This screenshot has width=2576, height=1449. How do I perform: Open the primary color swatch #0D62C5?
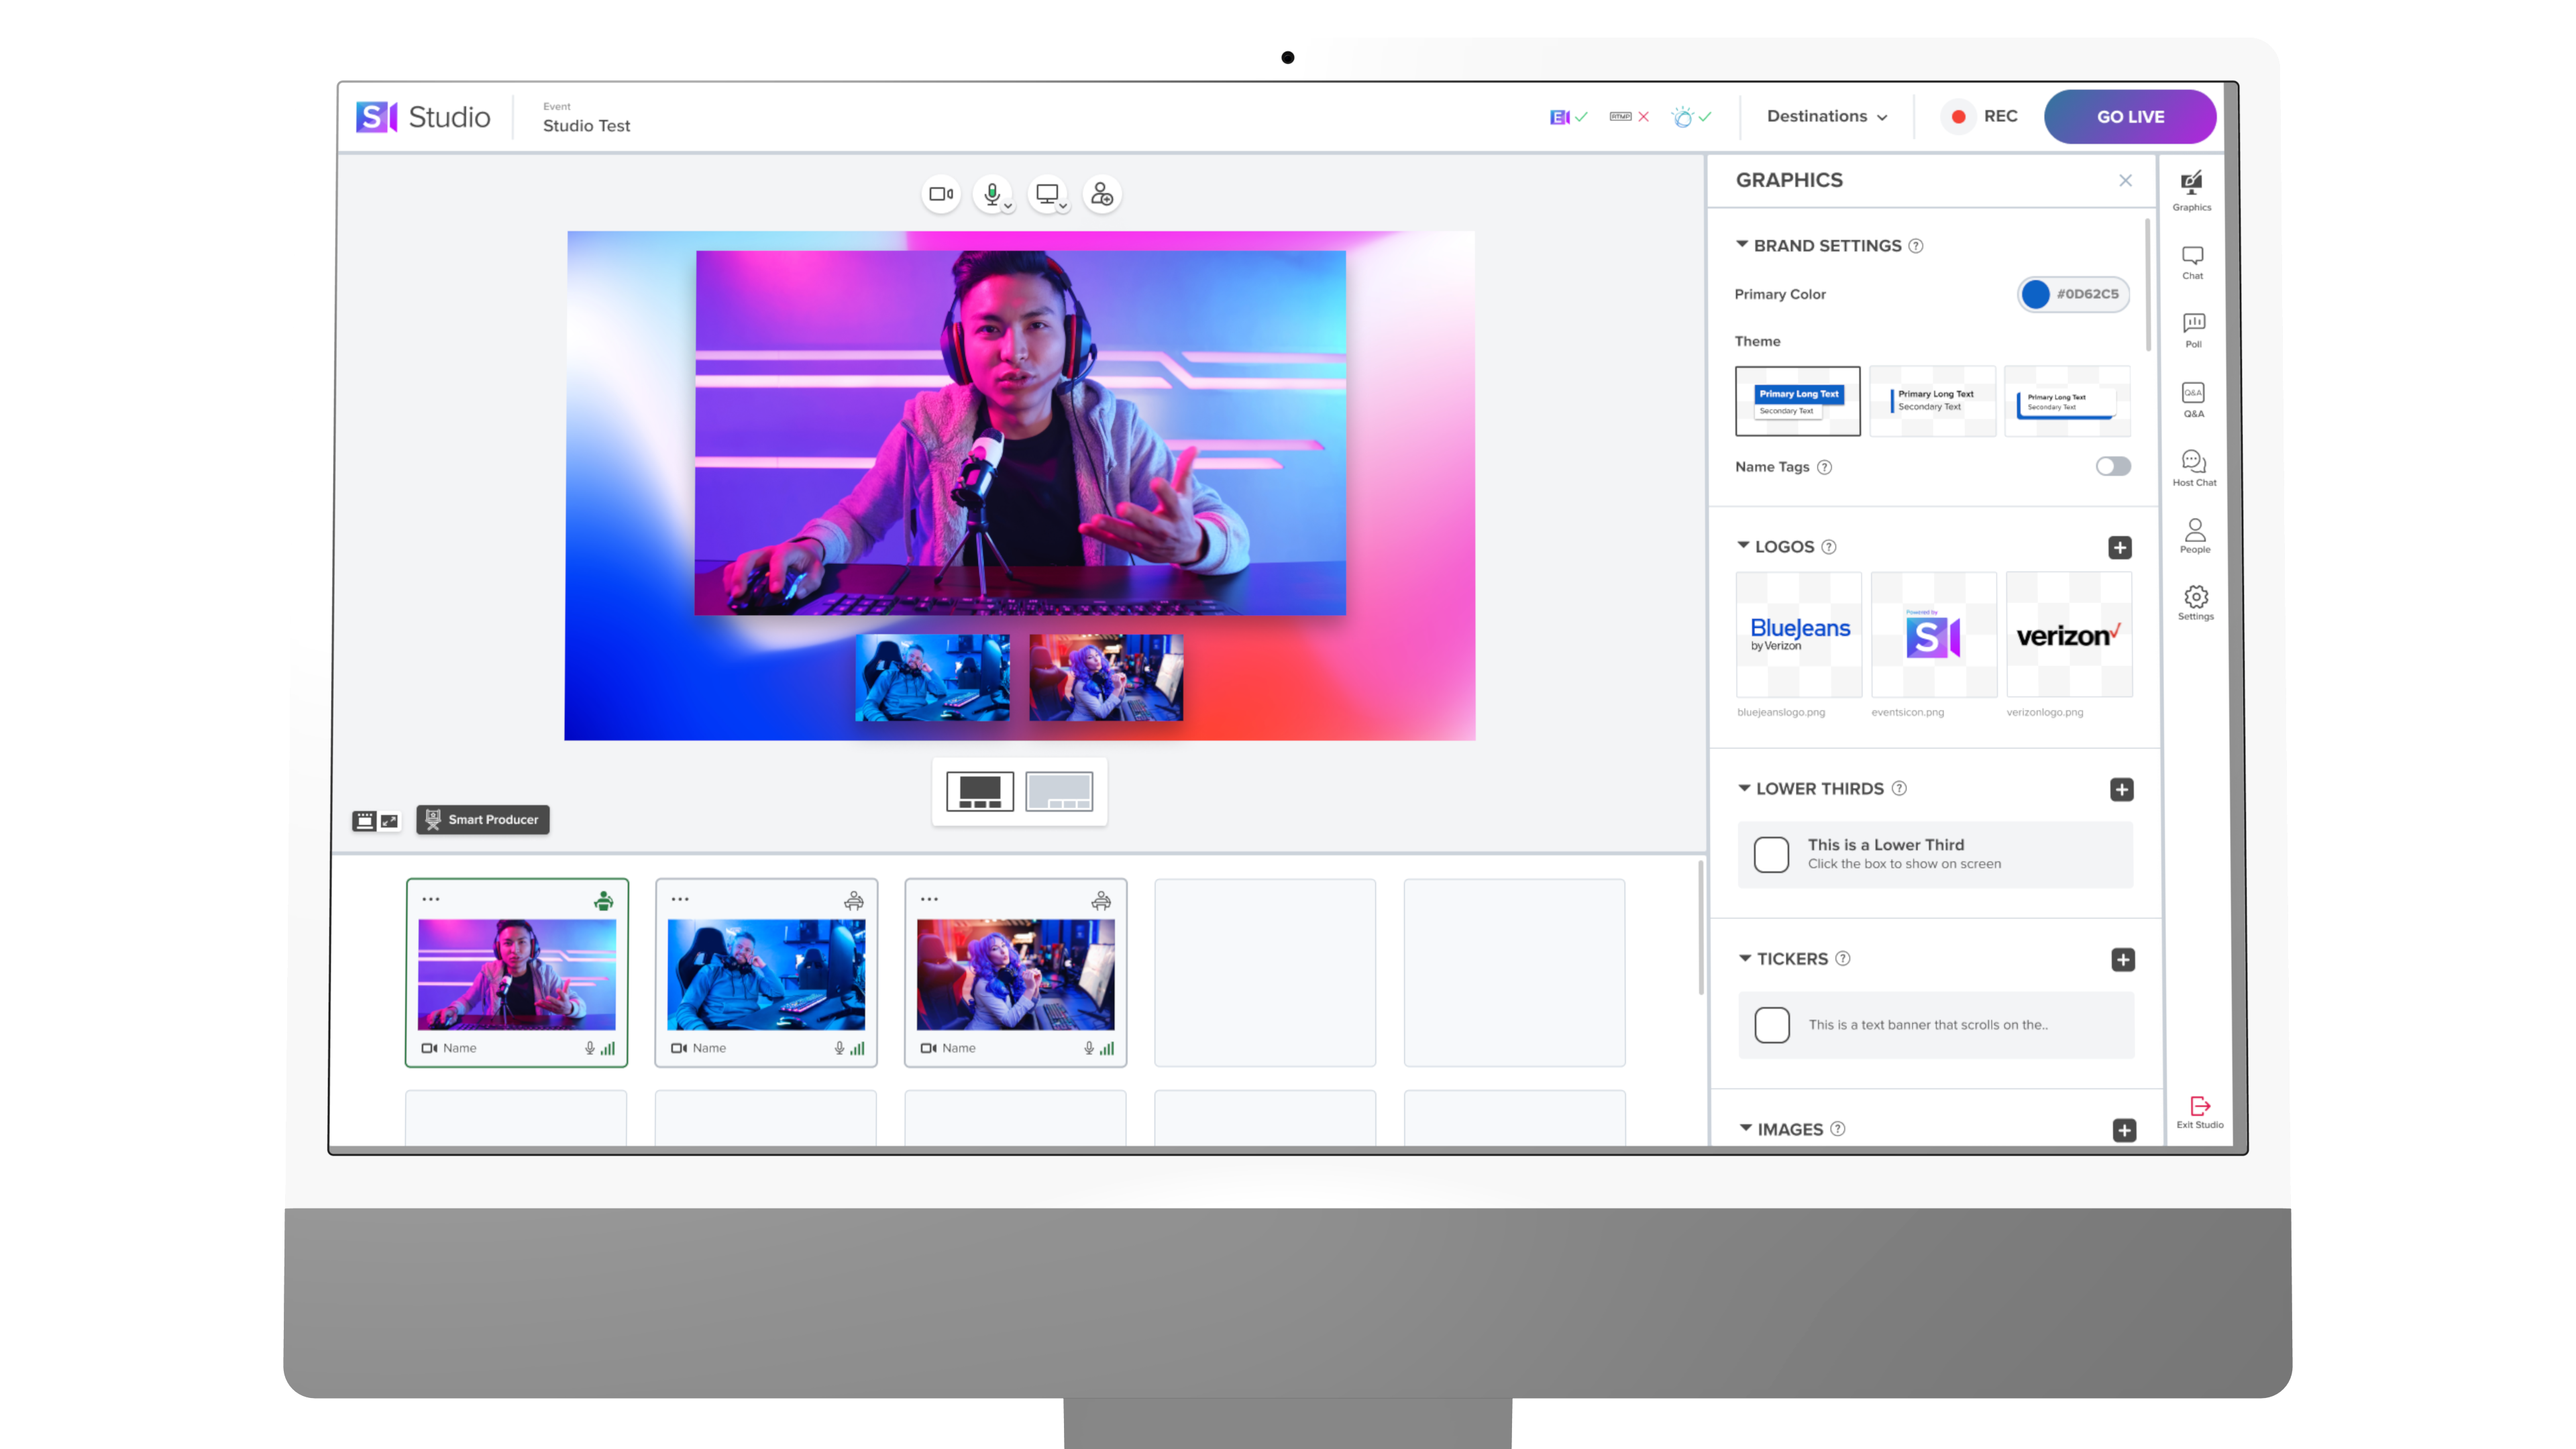pos(2035,294)
